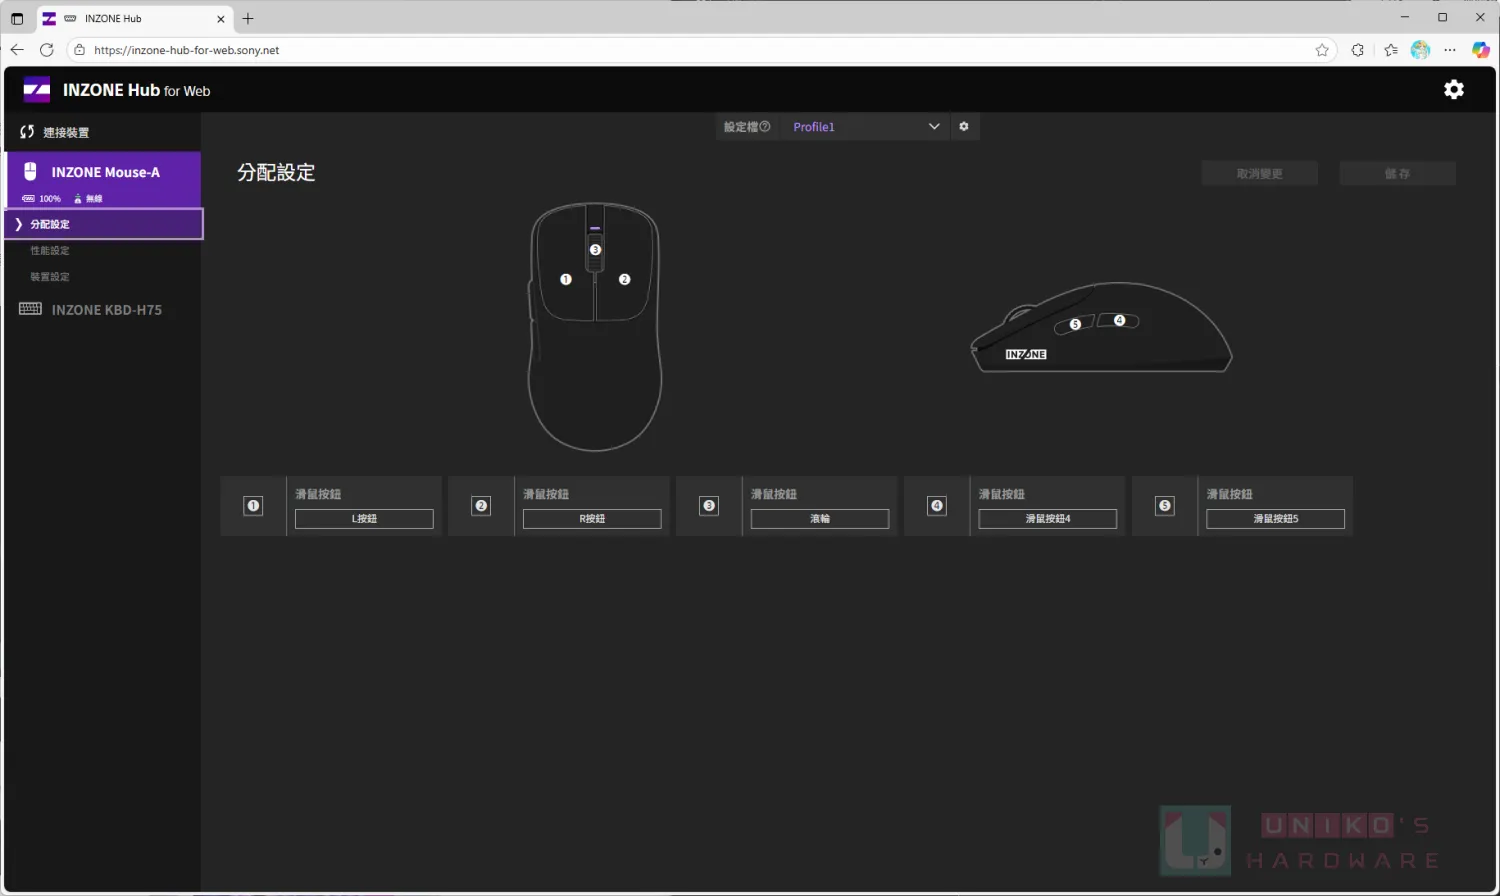Select side button marker 5 on mouse
The height and width of the screenshot is (896, 1500).
tap(1075, 325)
